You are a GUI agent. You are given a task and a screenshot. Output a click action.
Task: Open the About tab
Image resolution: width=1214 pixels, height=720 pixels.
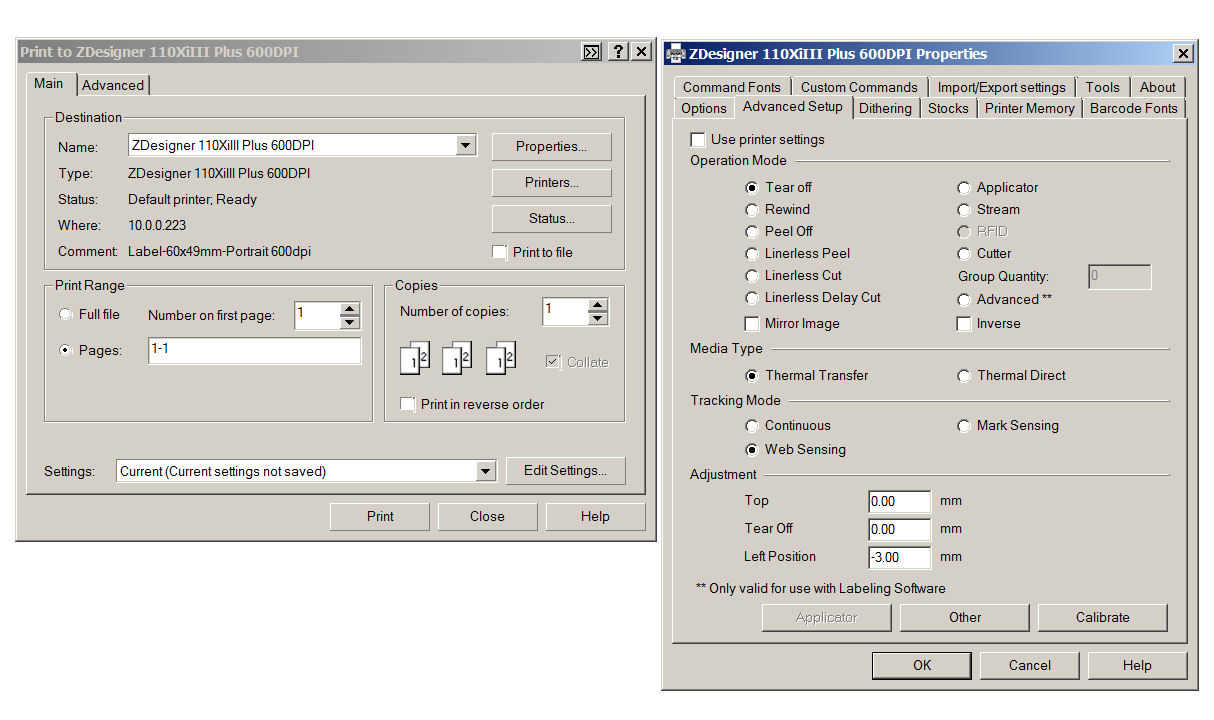point(1158,87)
